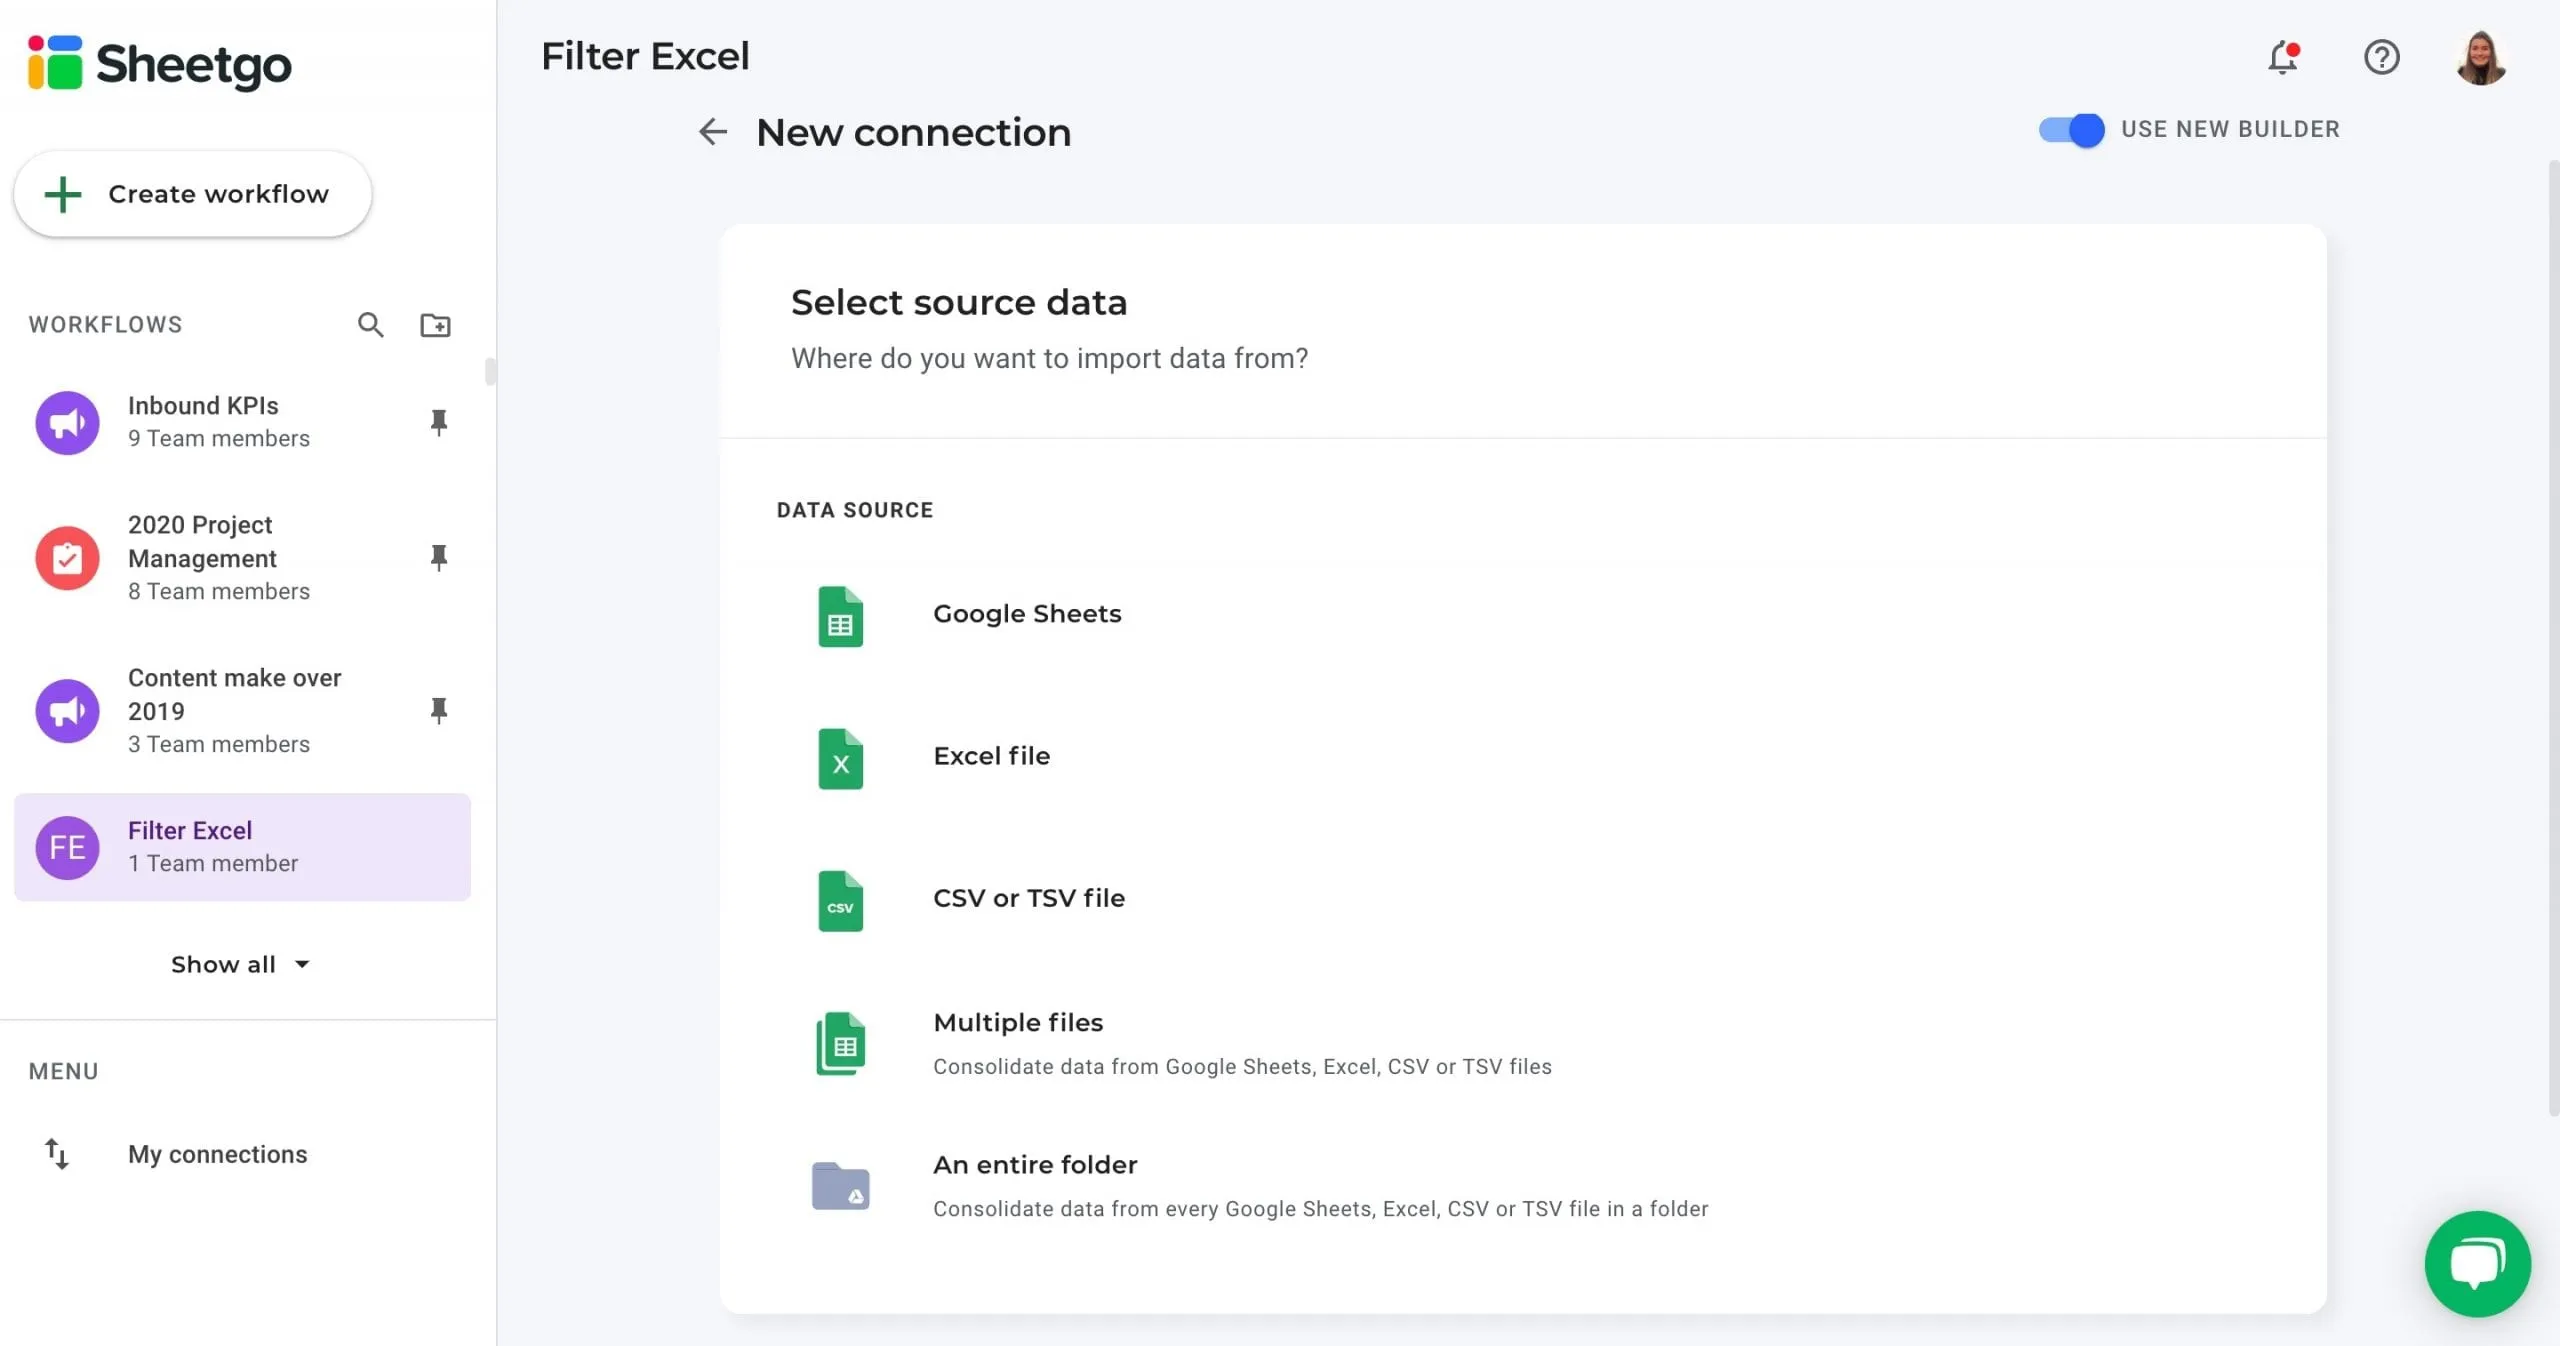Unpin the 2020 Project Management workflow
Viewport: 2560px width, 1346px height.
[438, 557]
